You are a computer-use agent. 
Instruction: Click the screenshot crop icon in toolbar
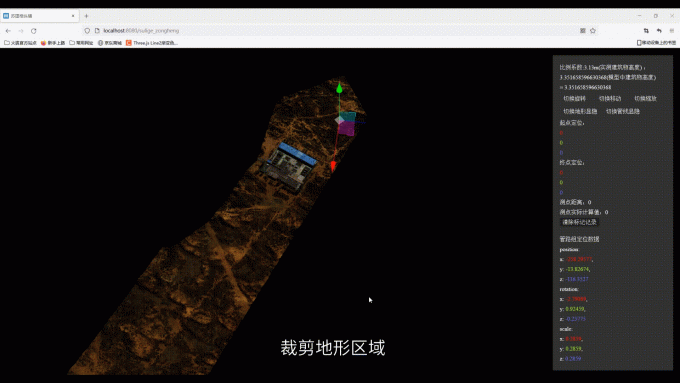pyautogui.click(x=646, y=31)
